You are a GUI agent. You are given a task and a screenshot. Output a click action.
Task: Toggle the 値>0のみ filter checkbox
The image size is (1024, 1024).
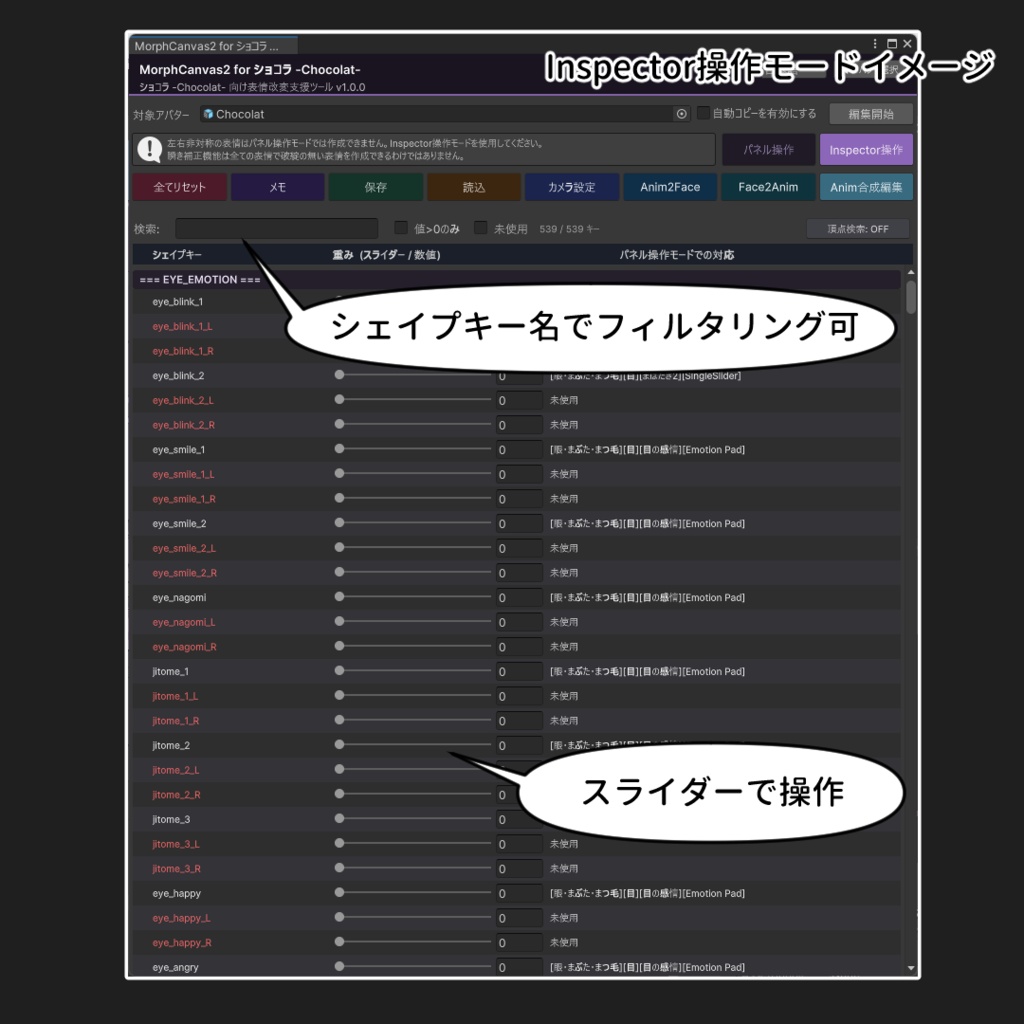pos(401,227)
